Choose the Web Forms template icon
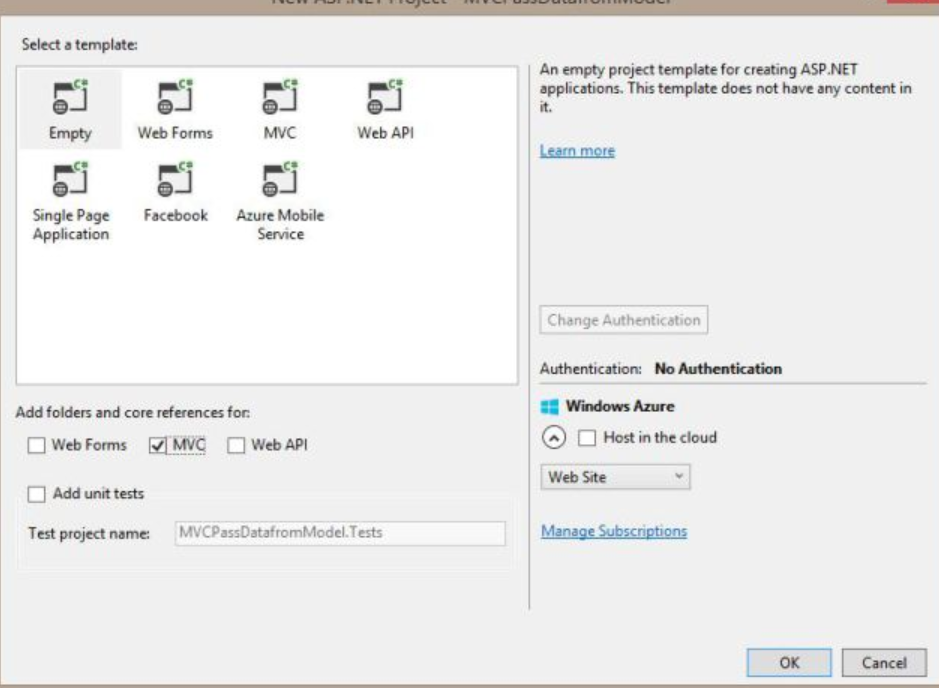The height and width of the screenshot is (688, 939). click(175, 97)
